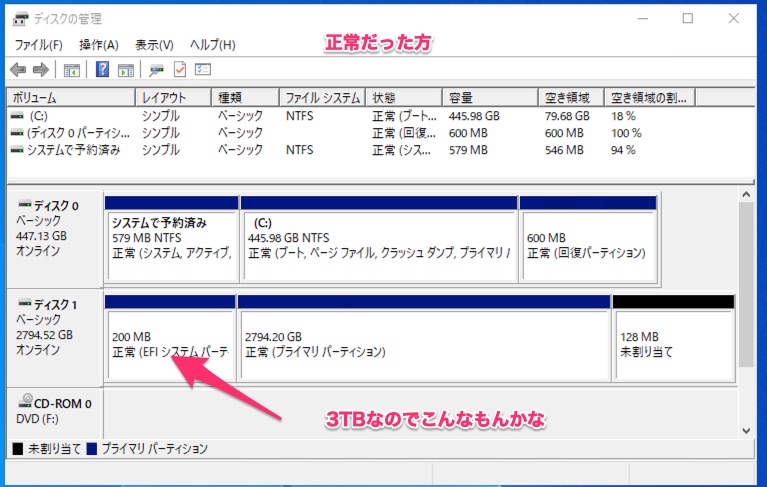Click the Disk Management title bar icon

(x=20, y=19)
